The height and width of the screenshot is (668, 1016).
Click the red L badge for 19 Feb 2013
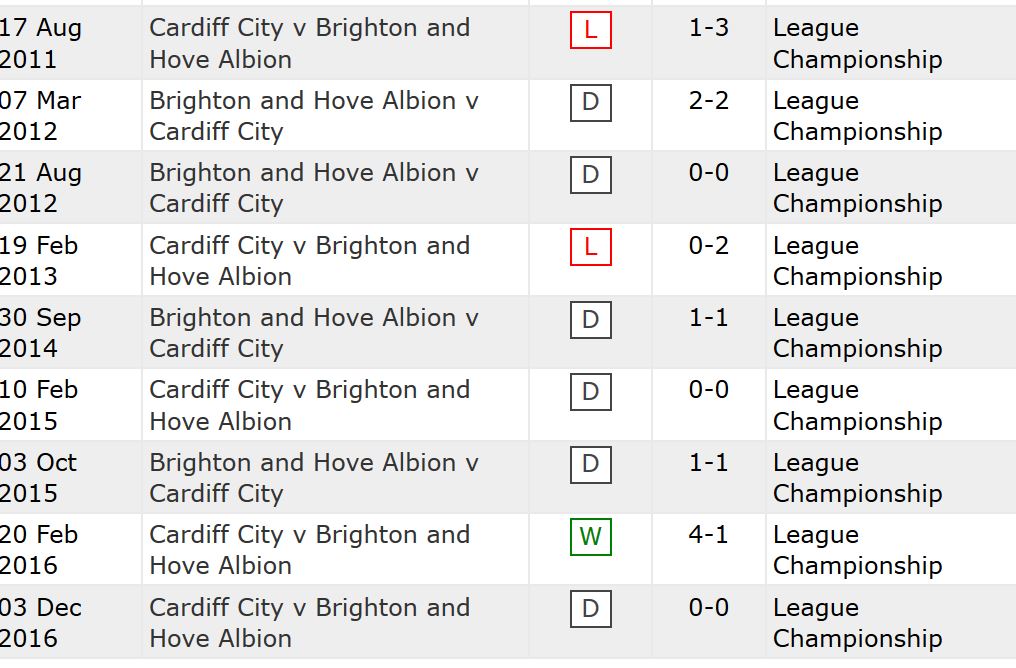(590, 247)
